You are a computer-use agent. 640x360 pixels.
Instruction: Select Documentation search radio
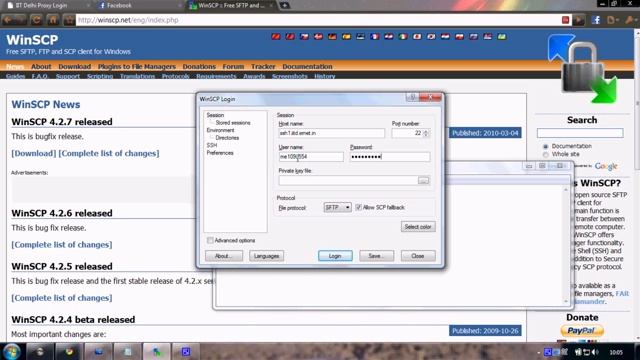click(546, 146)
